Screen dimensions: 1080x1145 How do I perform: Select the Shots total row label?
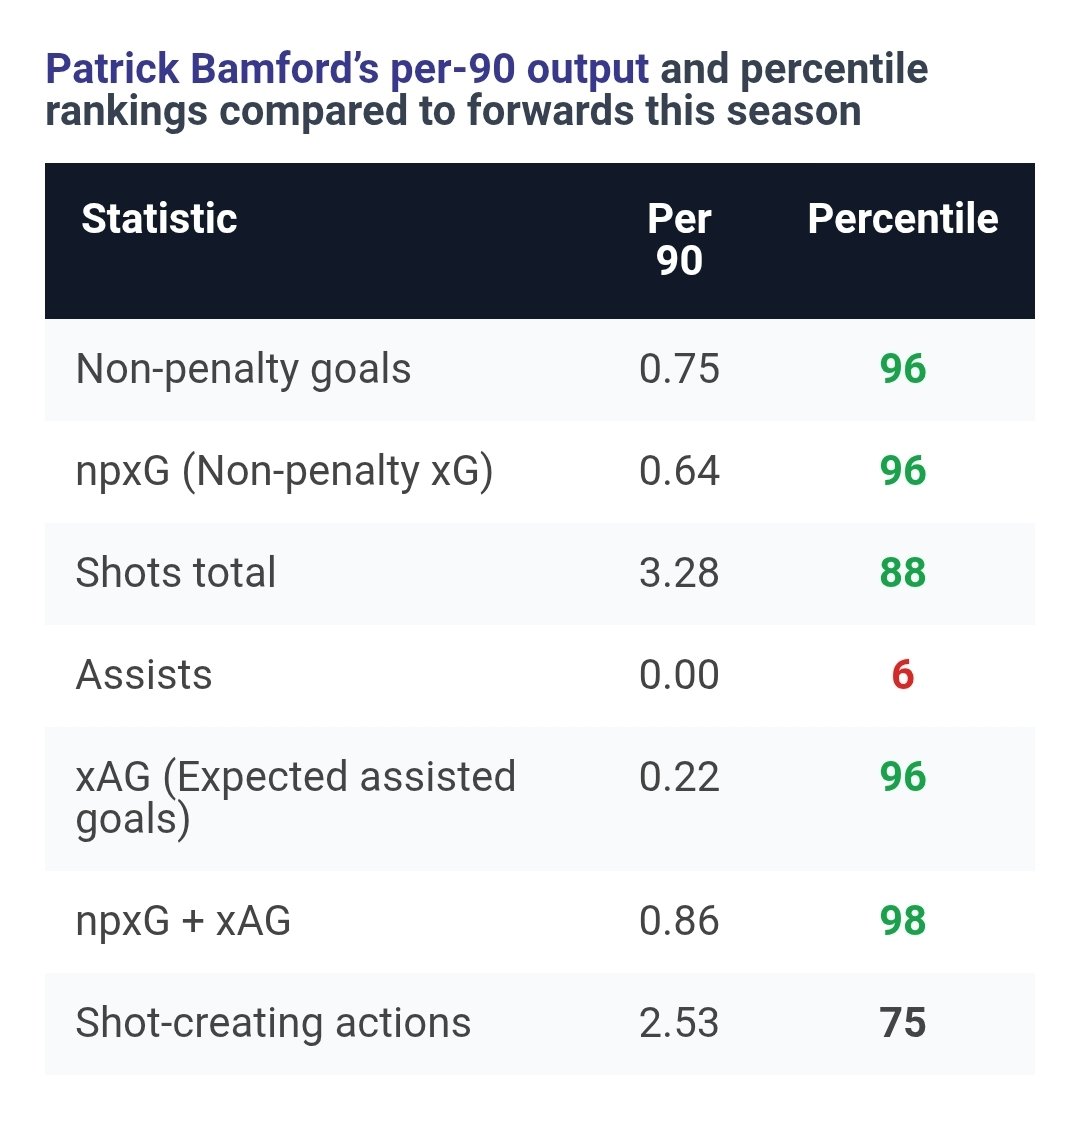point(175,573)
